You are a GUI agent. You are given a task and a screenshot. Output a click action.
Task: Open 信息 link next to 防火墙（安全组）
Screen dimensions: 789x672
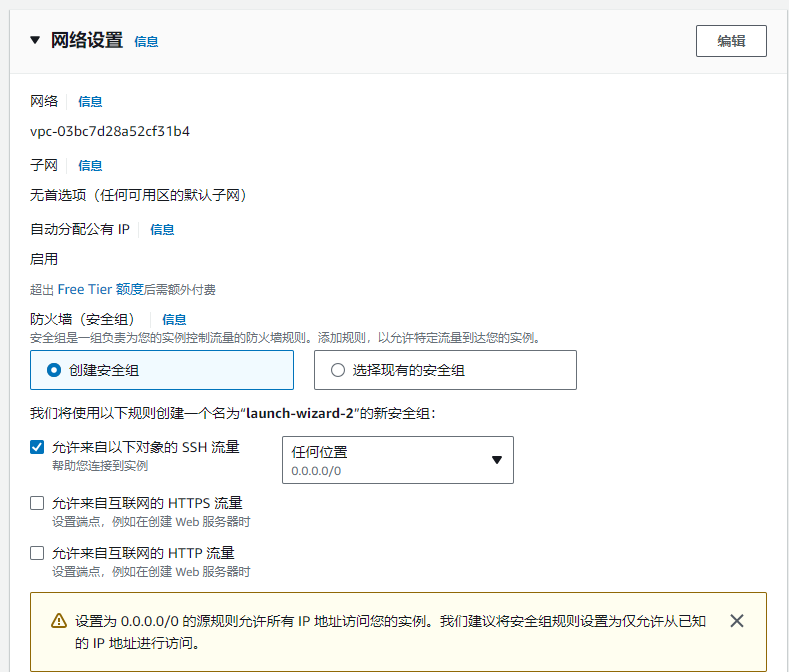coord(174,319)
